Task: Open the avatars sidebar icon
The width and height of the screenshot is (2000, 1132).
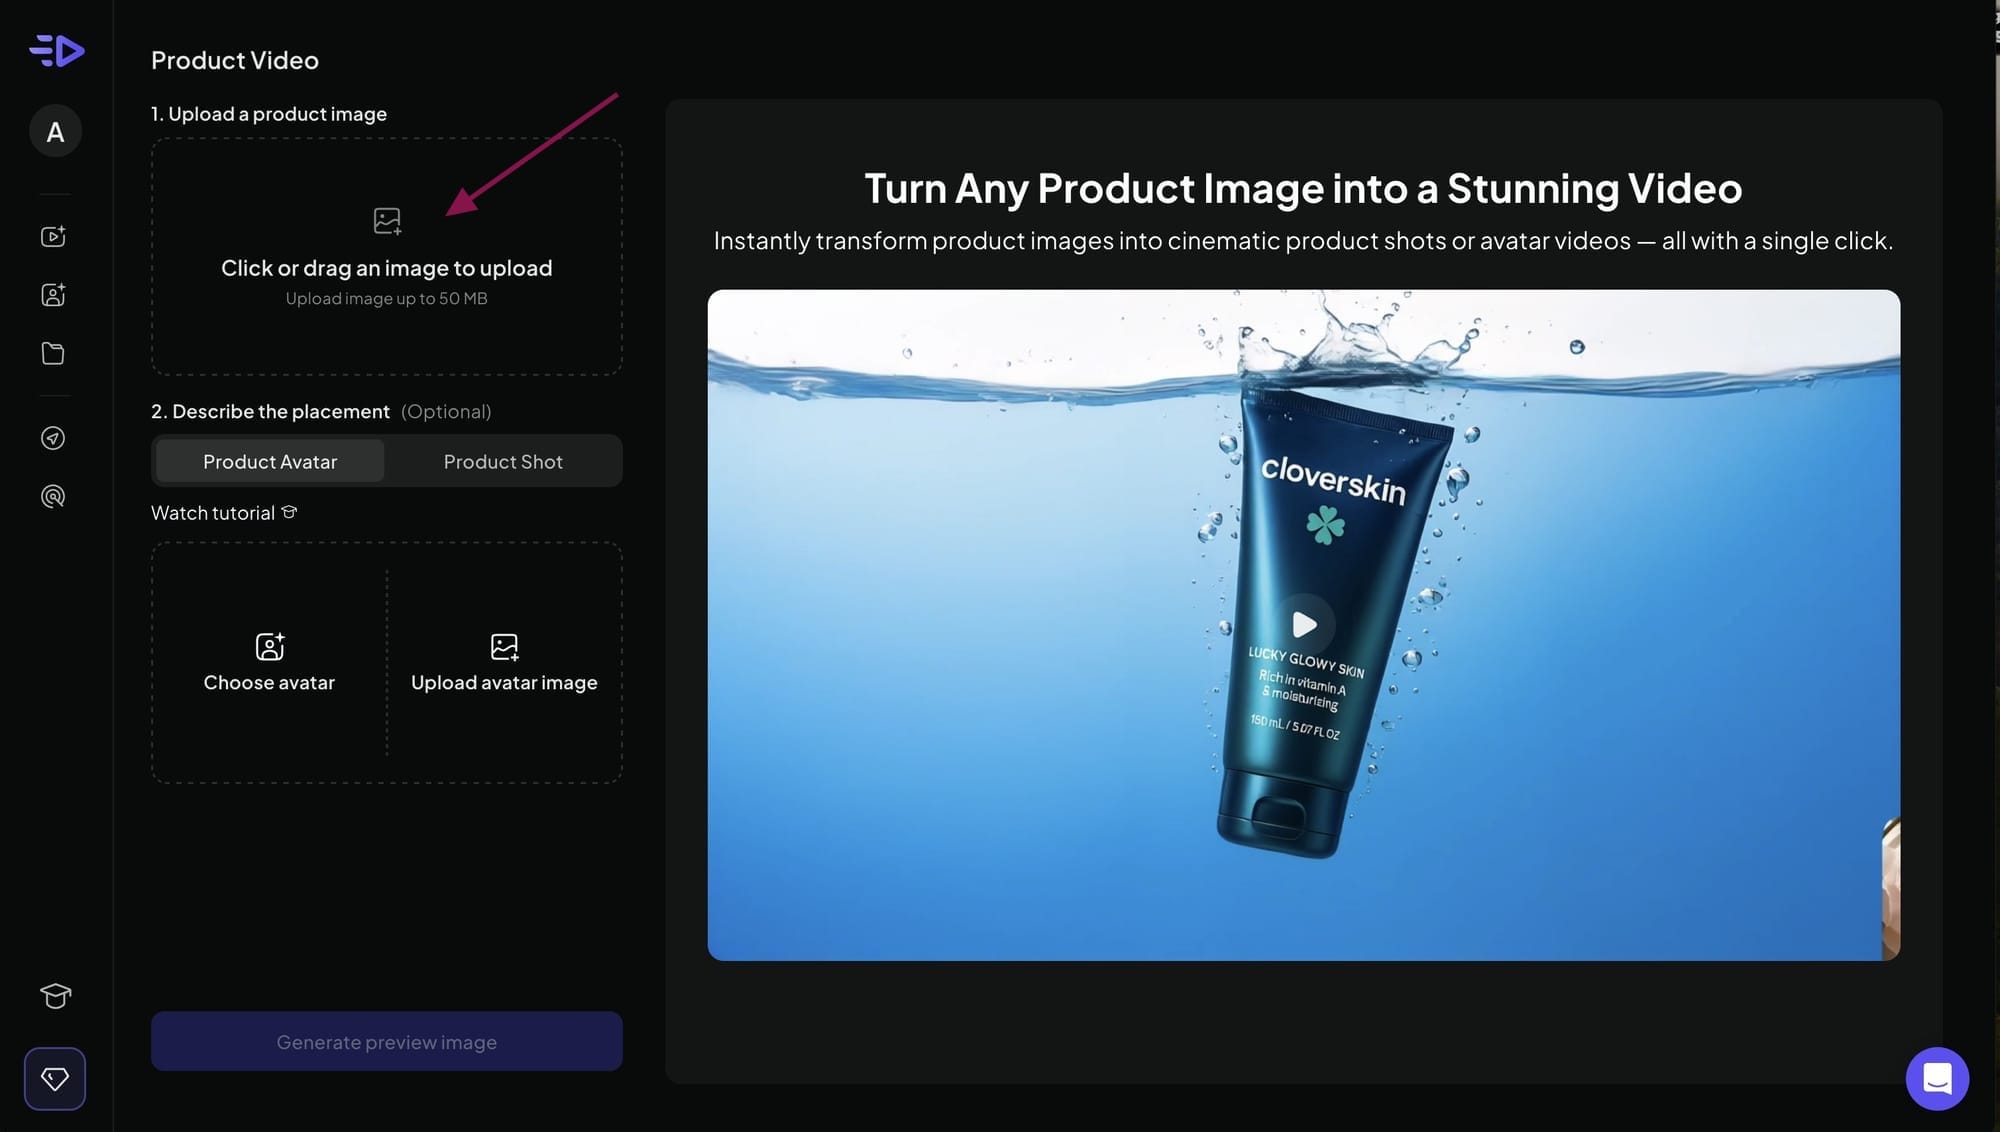Action: pyautogui.click(x=53, y=295)
